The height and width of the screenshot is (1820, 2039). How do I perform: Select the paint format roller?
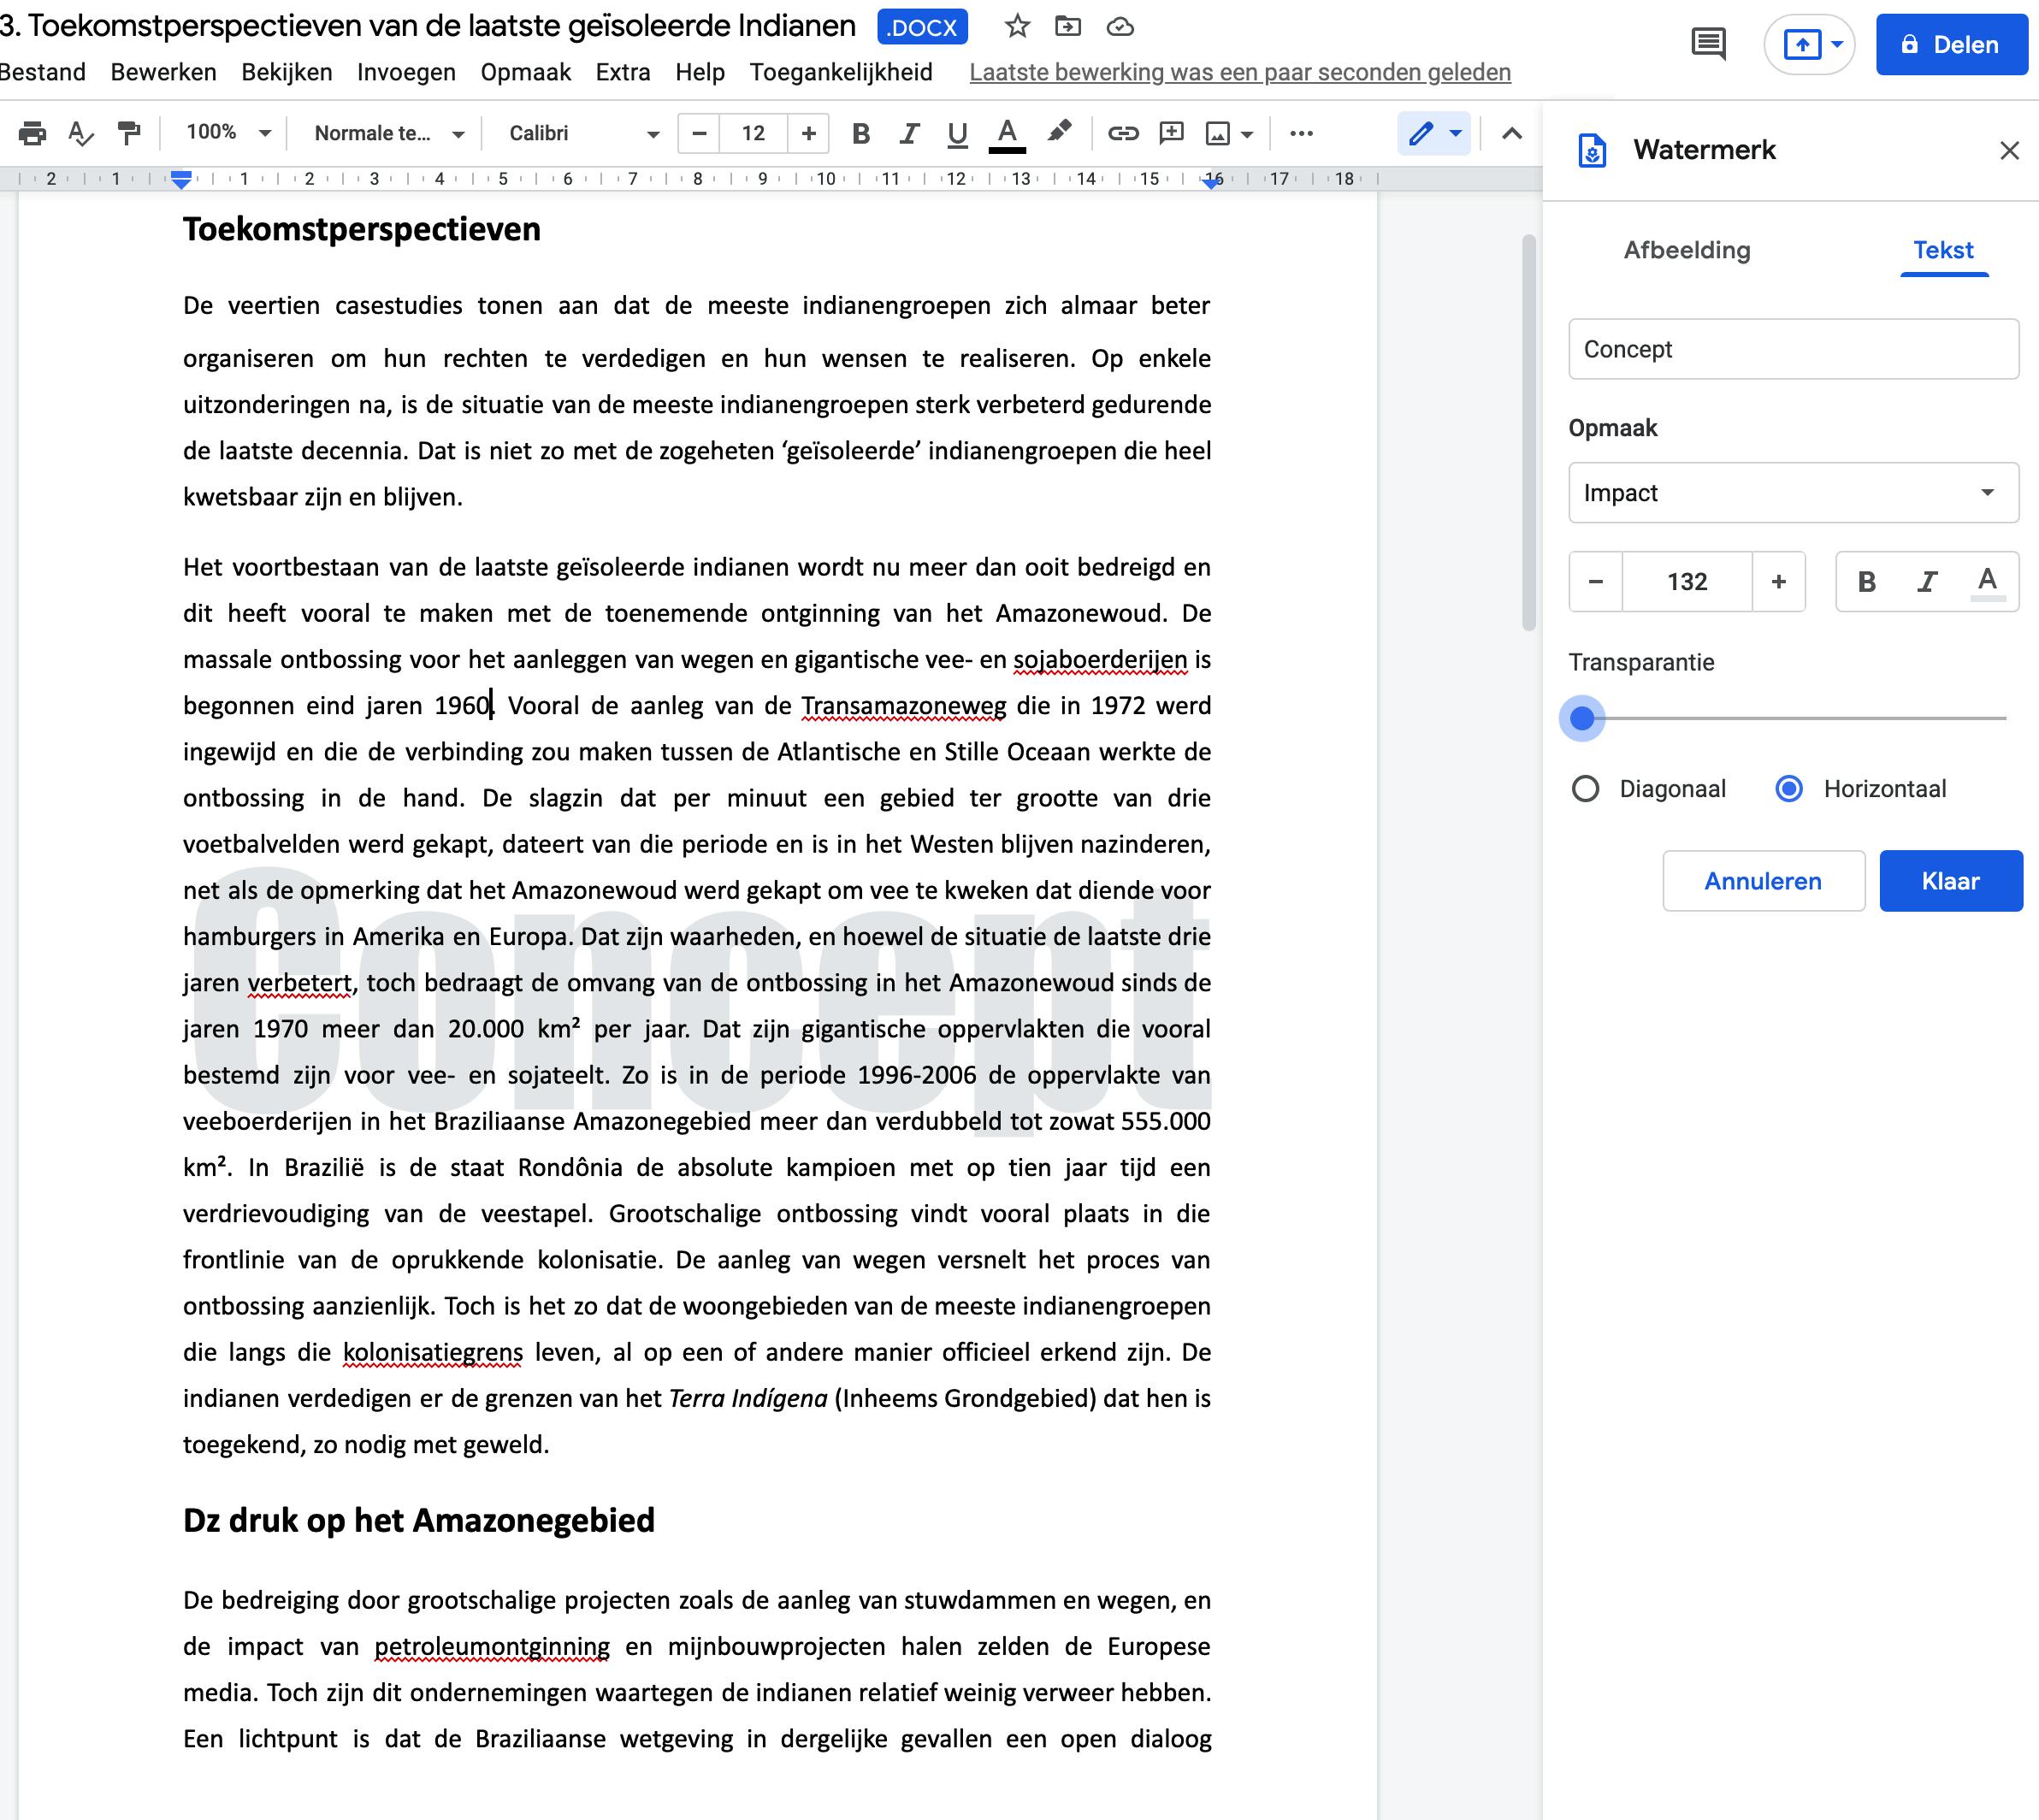pyautogui.click(x=129, y=133)
